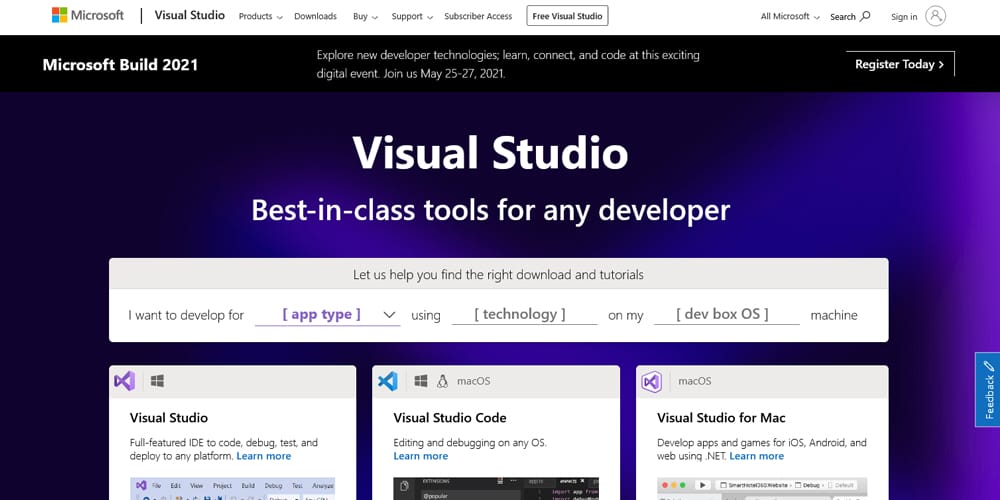Click Learn more under Visual Studio Code
The width and height of the screenshot is (1000, 500).
coord(420,456)
